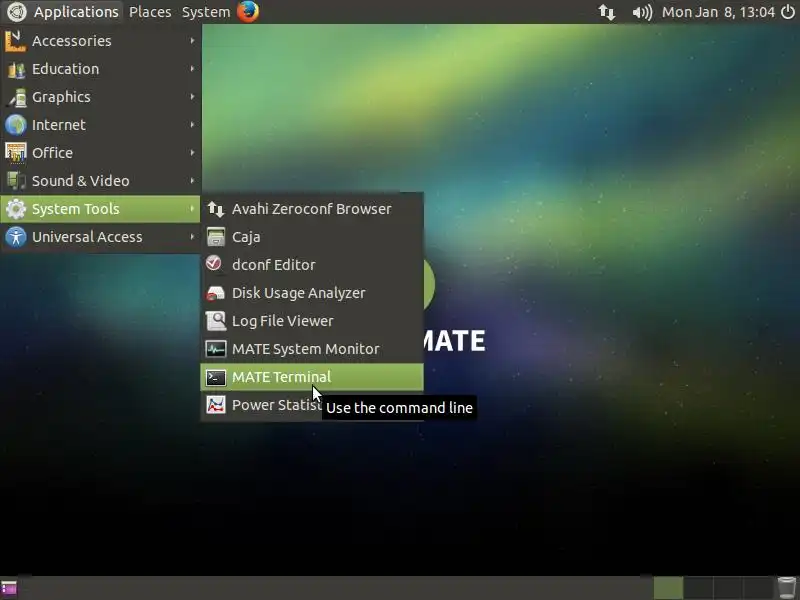Launch MATE System Monitor by its label
The image size is (800, 600).
[x=306, y=349]
